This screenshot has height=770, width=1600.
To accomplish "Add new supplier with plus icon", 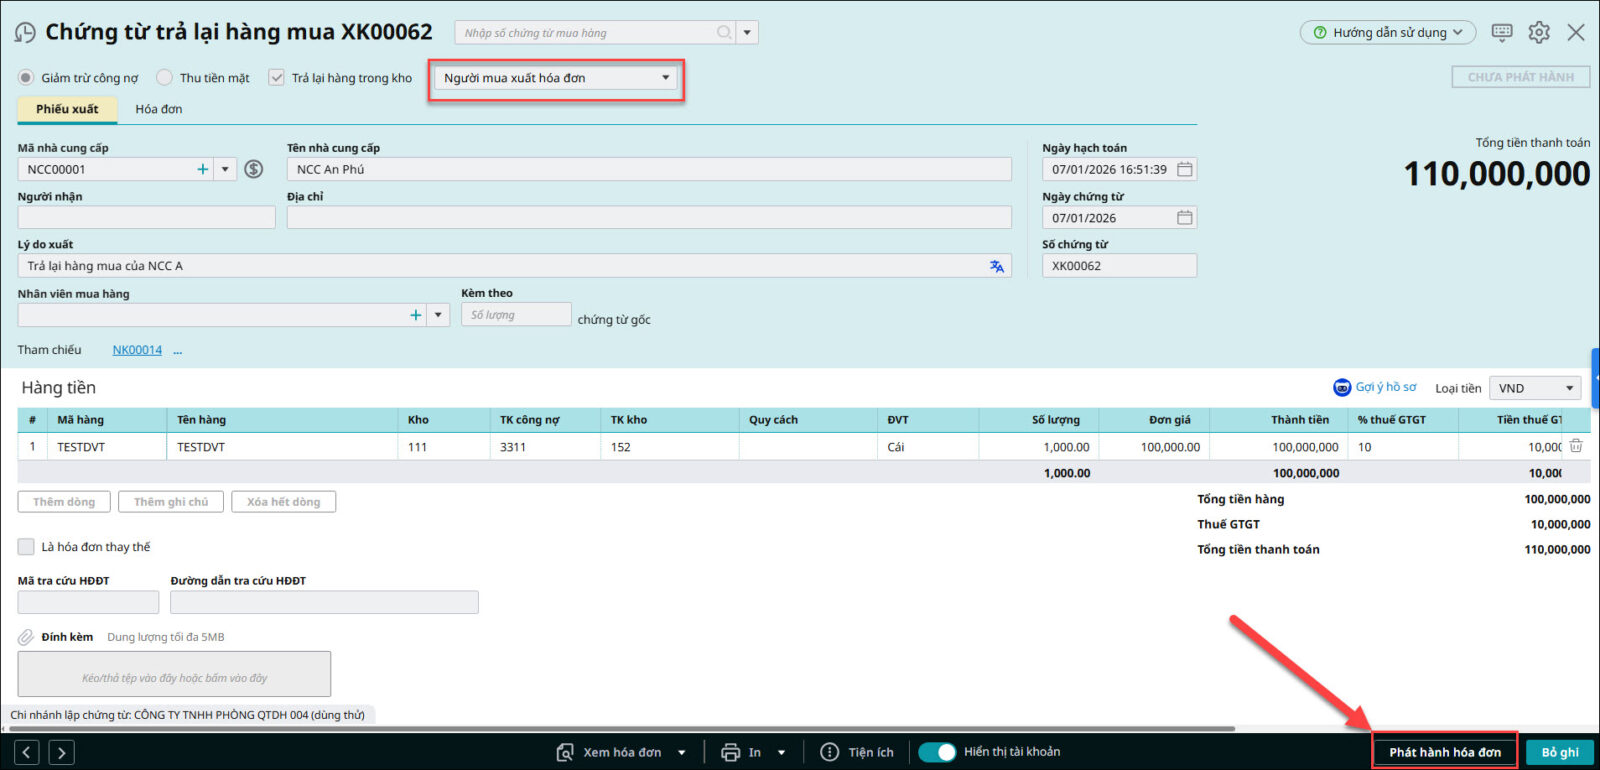I will (203, 169).
